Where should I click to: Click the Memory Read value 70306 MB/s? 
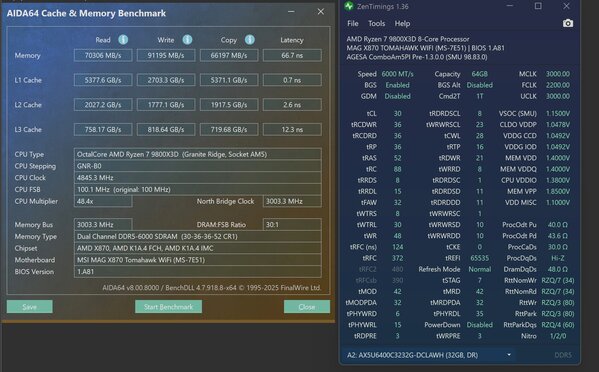(x=103, y=55)
